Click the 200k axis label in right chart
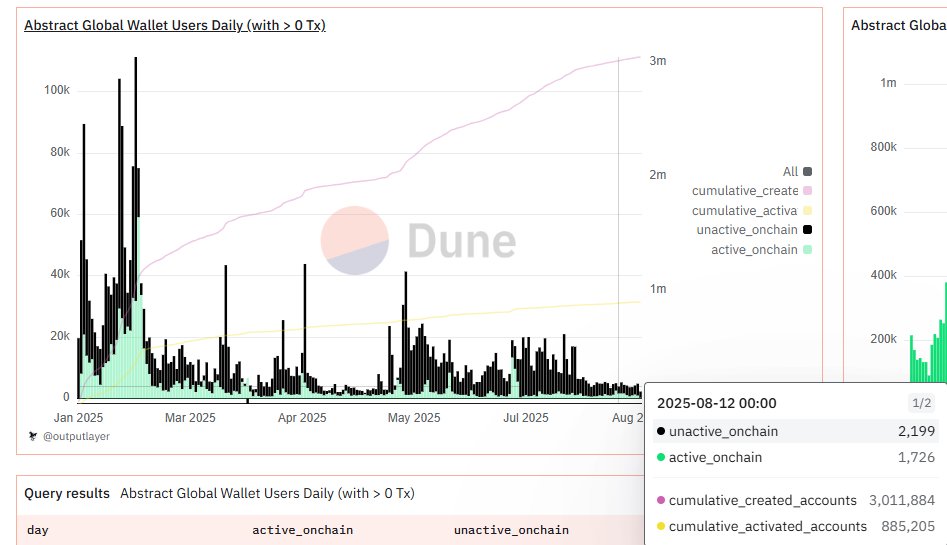The image size is (947, 545). click(x=884, y=339)
